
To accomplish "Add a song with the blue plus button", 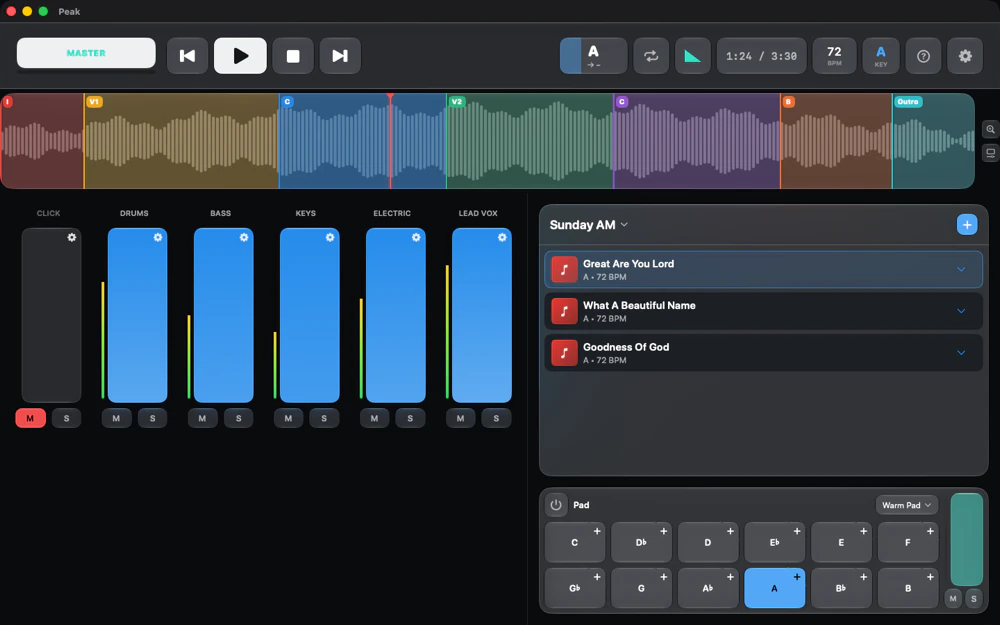I will point(967,224).
